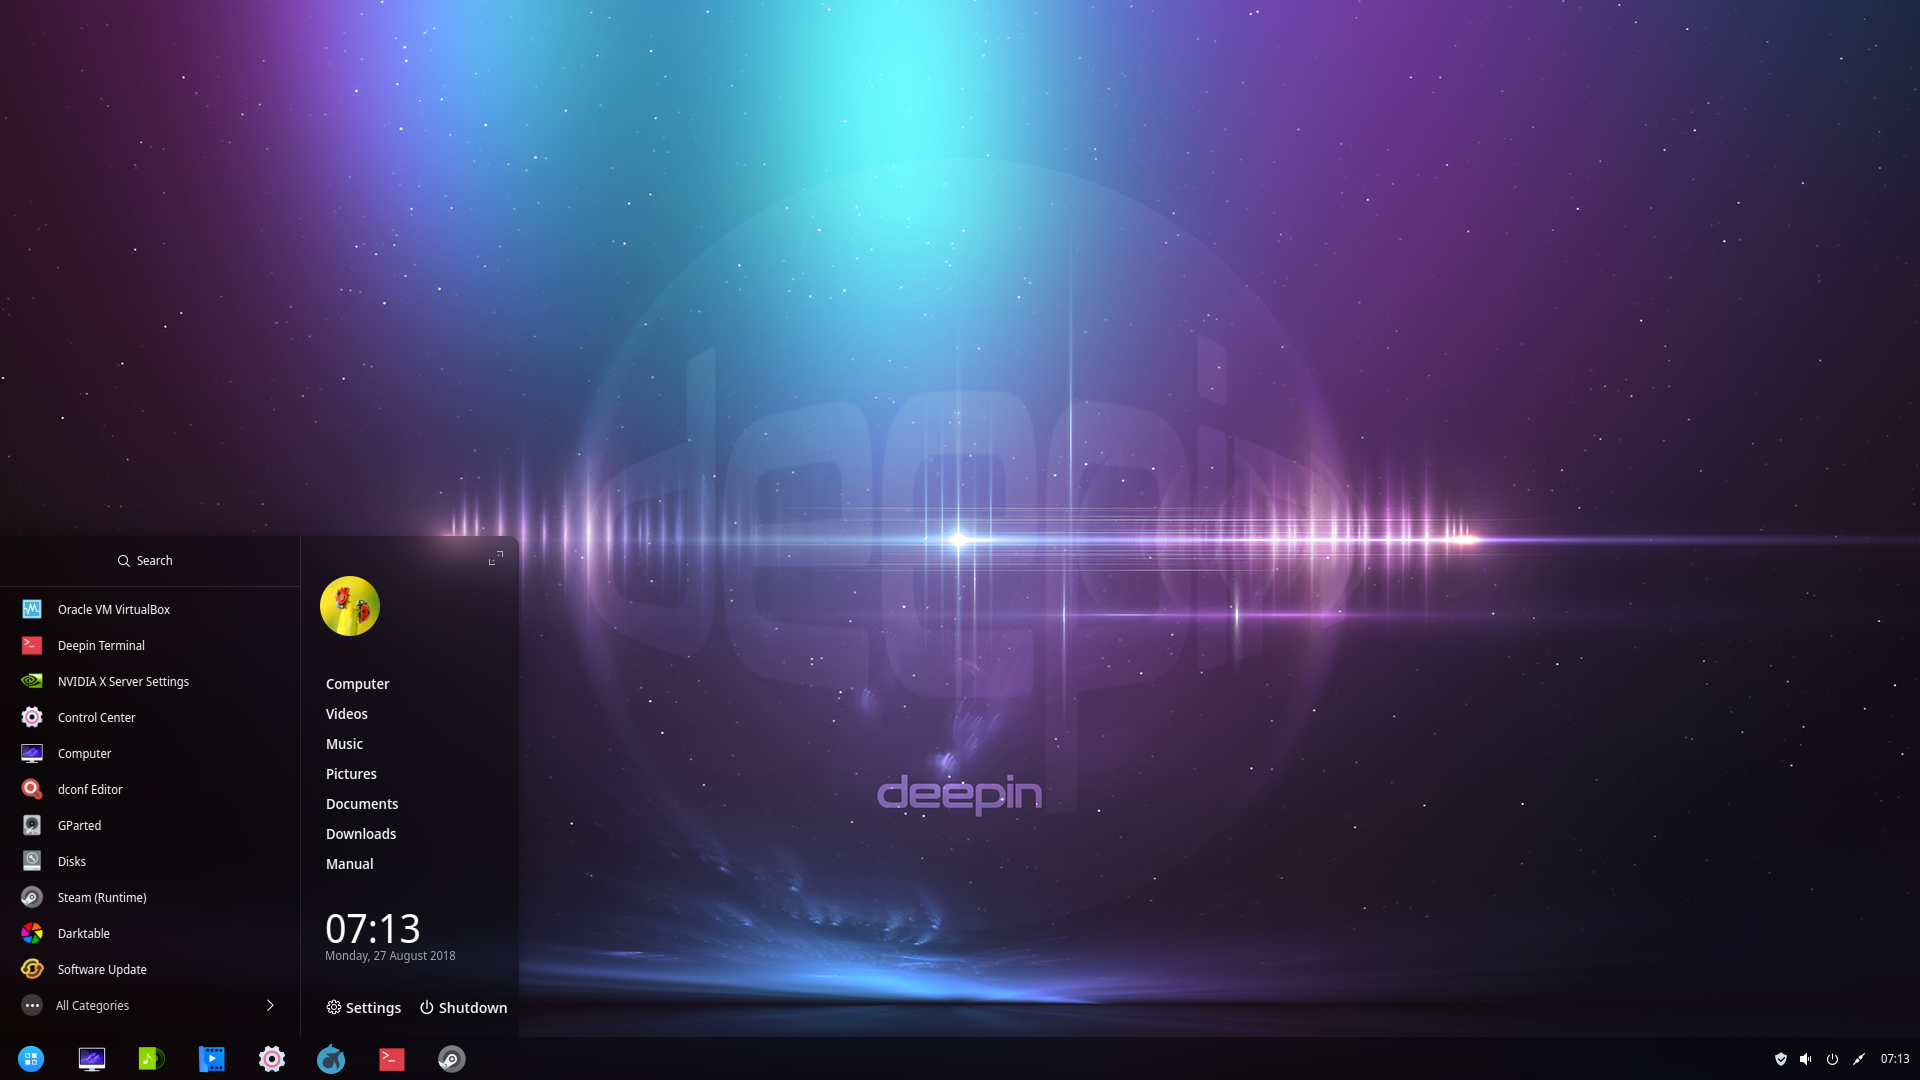Select the dconf Editor text label
This screenshot has height=1080, width=1920.
click(90, 789)
